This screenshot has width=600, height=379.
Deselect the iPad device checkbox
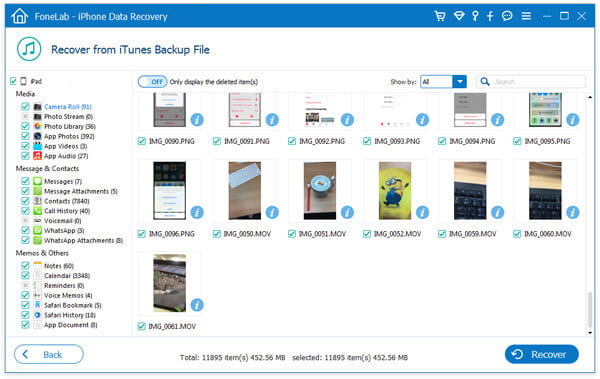(13, 81)
